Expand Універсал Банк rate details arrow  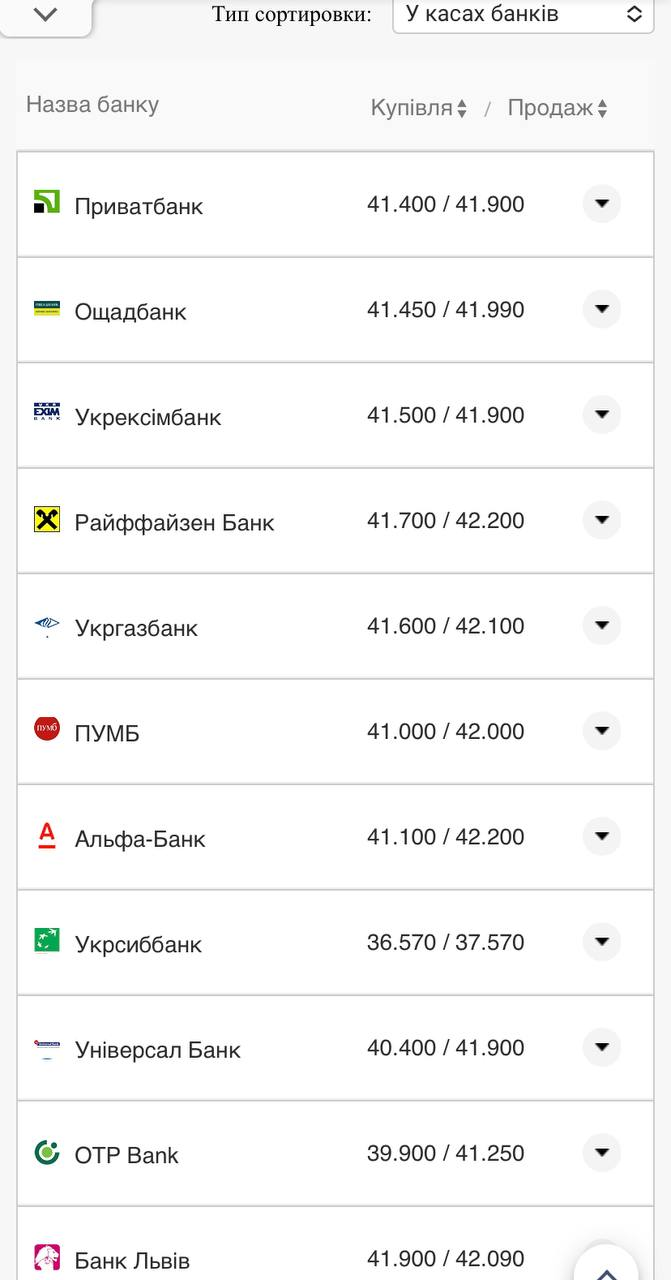pyautogui.click(x=602, y=1048)
